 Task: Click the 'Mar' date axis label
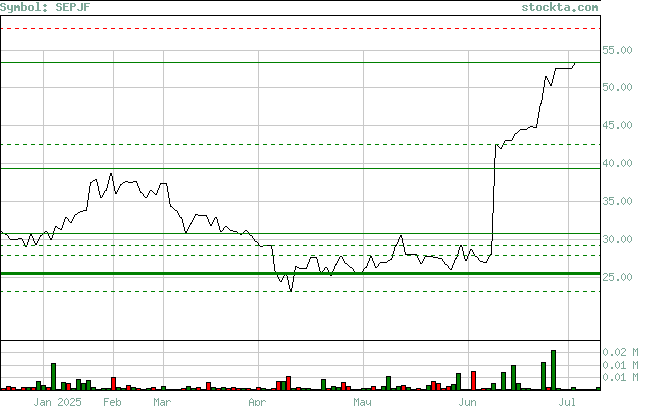(162, 402)
